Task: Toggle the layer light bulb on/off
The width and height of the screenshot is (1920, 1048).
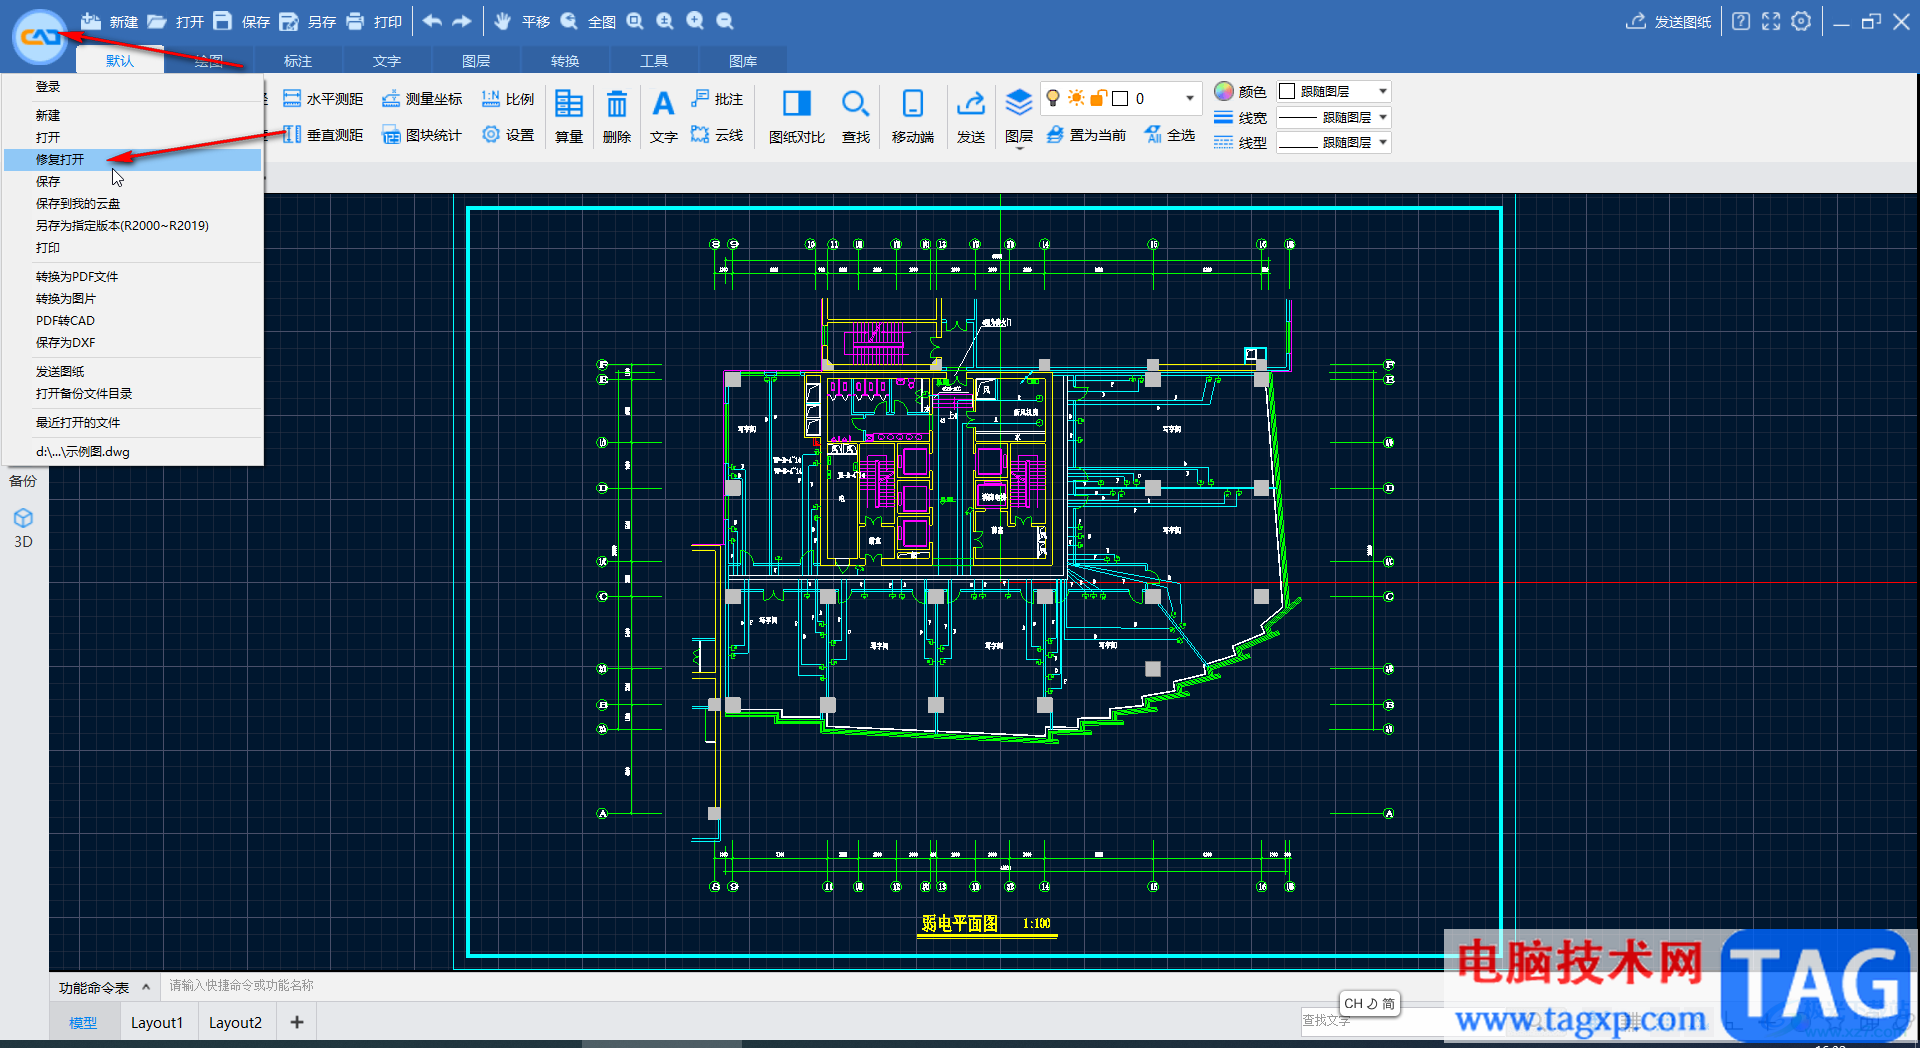Action: [x=1053, y=98]
